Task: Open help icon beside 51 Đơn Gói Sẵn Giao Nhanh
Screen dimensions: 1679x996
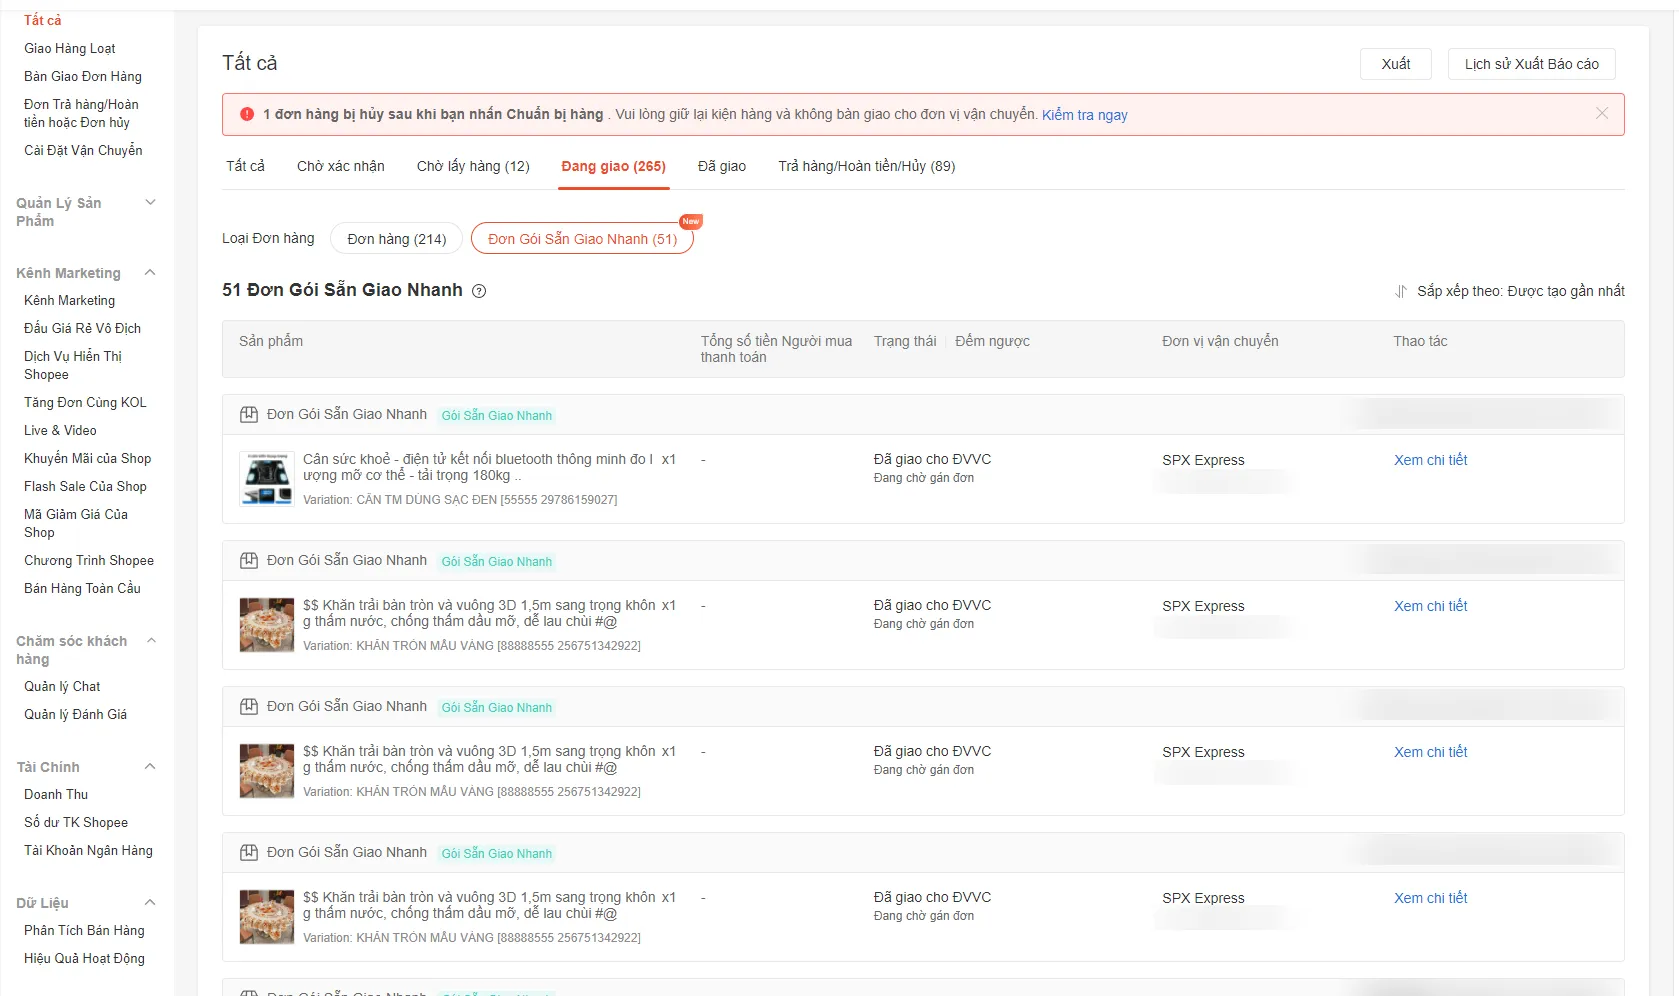Action: tap(479, 291)
